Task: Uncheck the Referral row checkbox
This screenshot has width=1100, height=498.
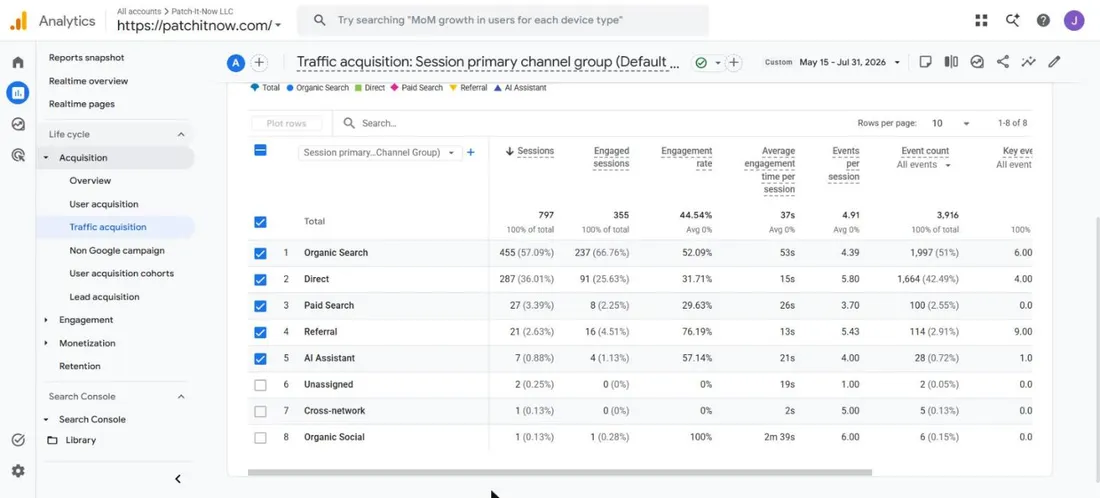Action: [x=260, y=332]
